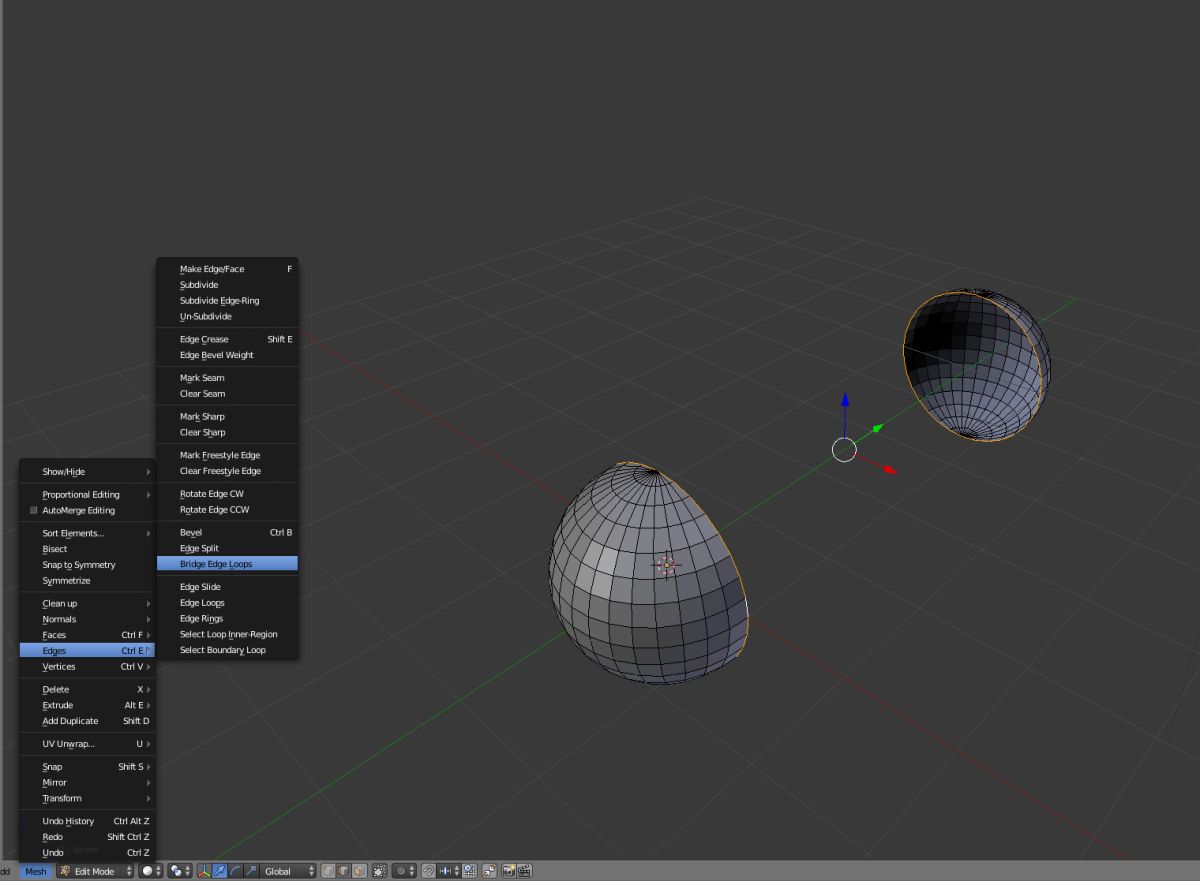
Task: Choose Edge Rings
Action: [x=227, y=619]
